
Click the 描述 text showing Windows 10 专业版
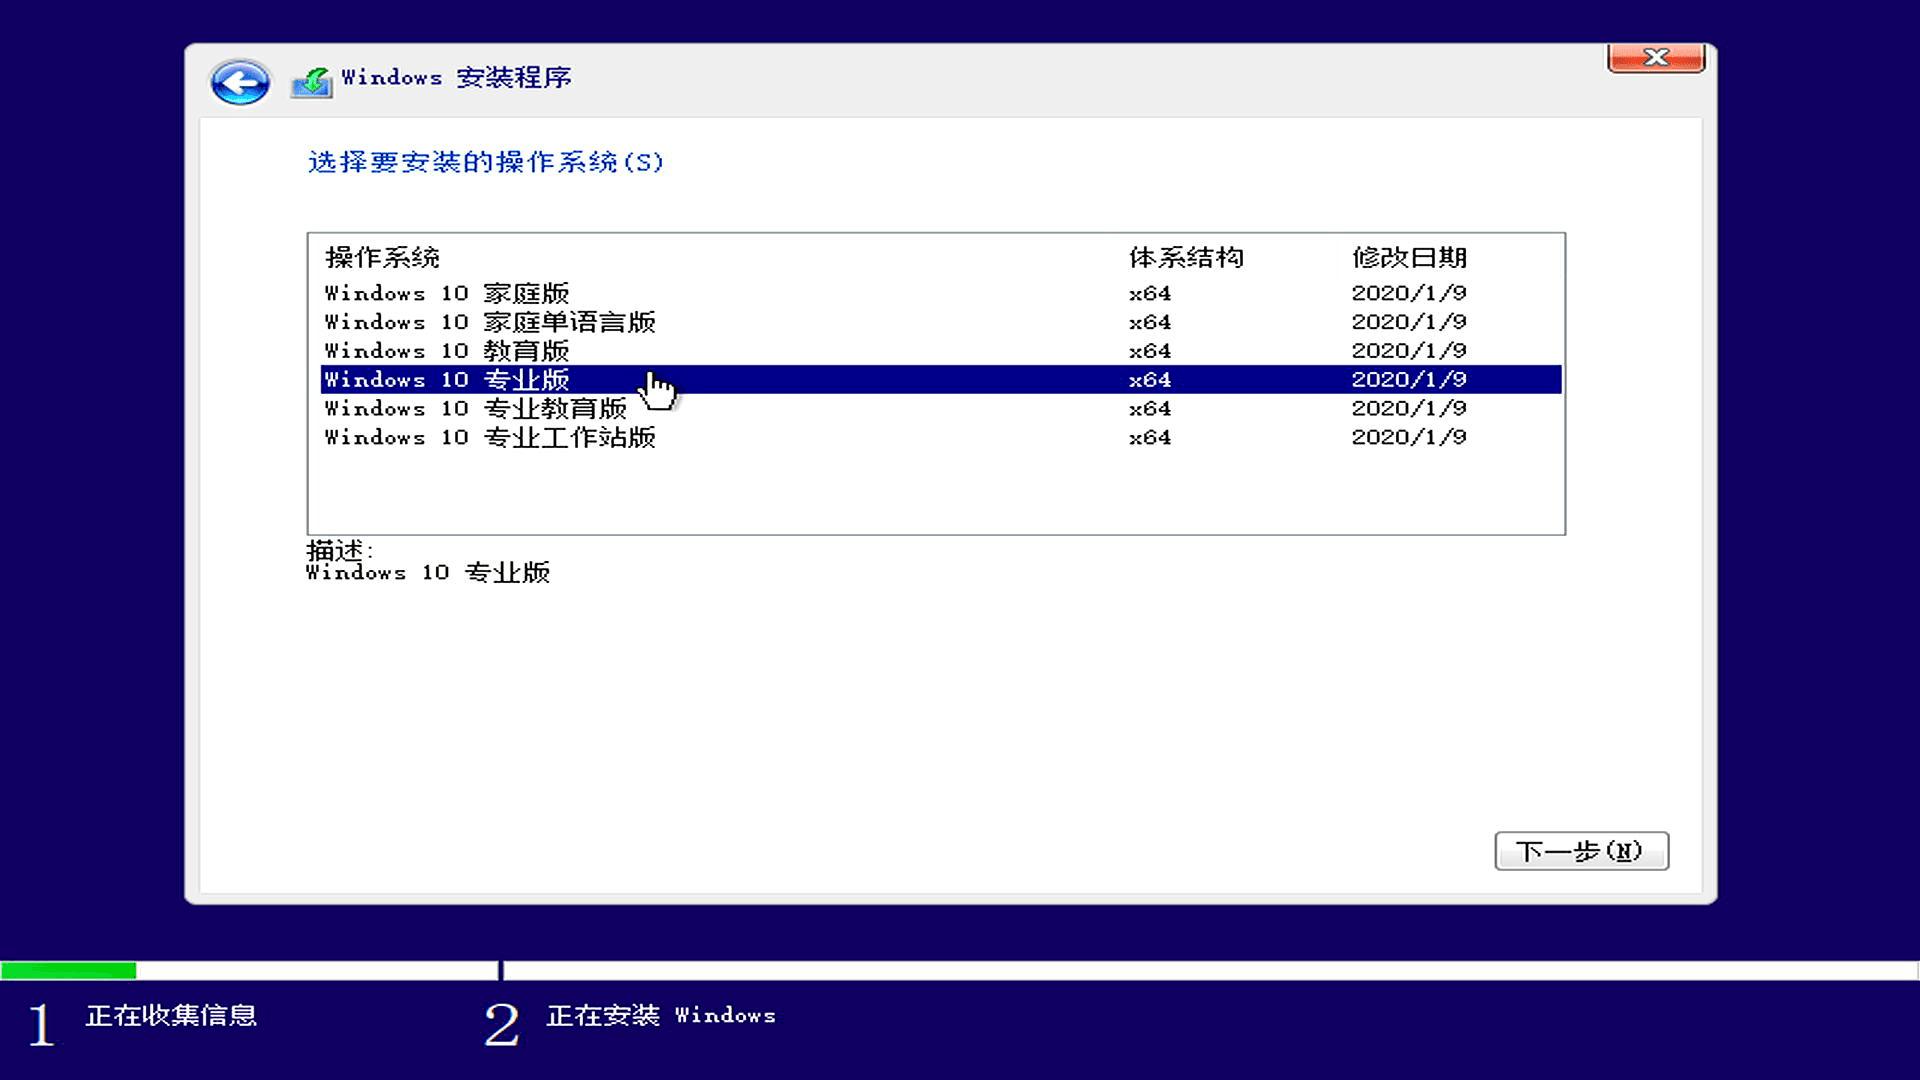(430, 572)
